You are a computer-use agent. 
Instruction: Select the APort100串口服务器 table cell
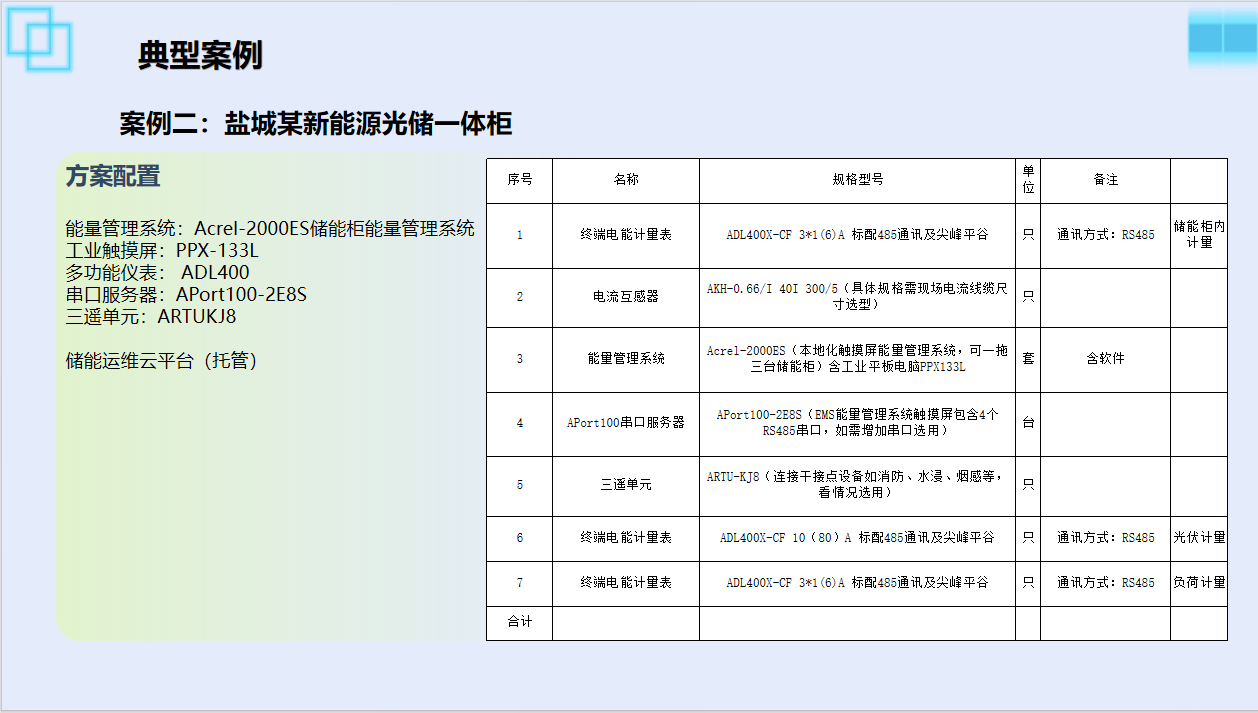[x=626, y=423]
